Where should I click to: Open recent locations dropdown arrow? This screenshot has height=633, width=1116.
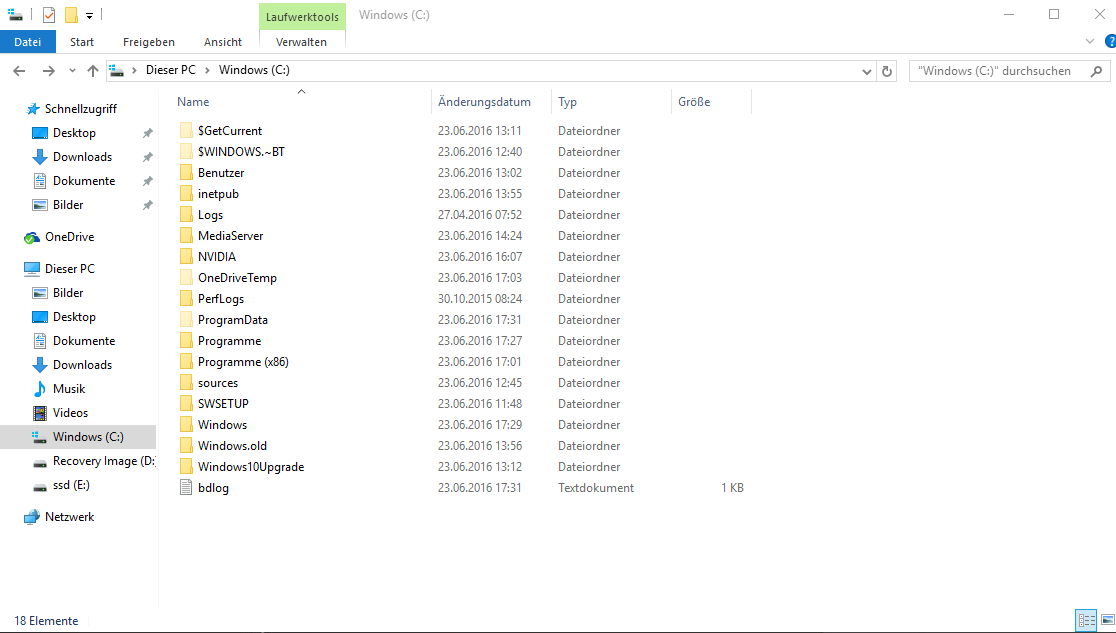(72, 70)
